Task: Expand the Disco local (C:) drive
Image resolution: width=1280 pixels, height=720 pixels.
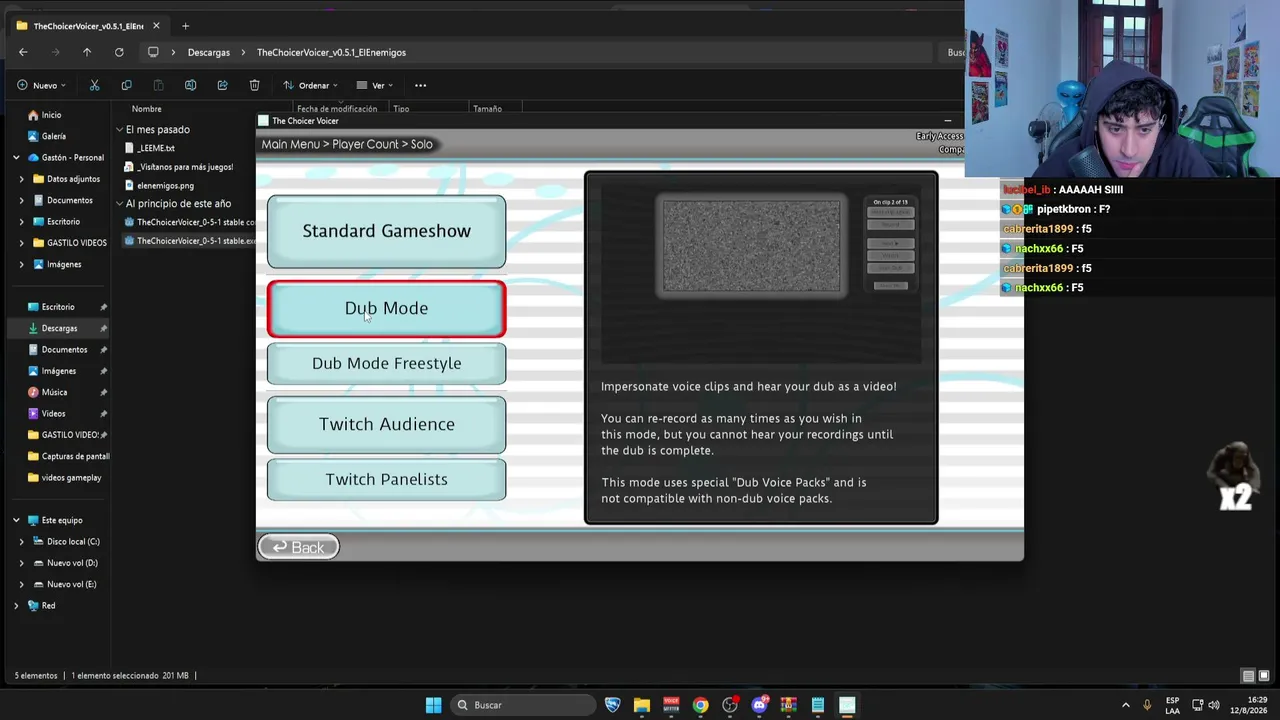Action: pos(22,542)
